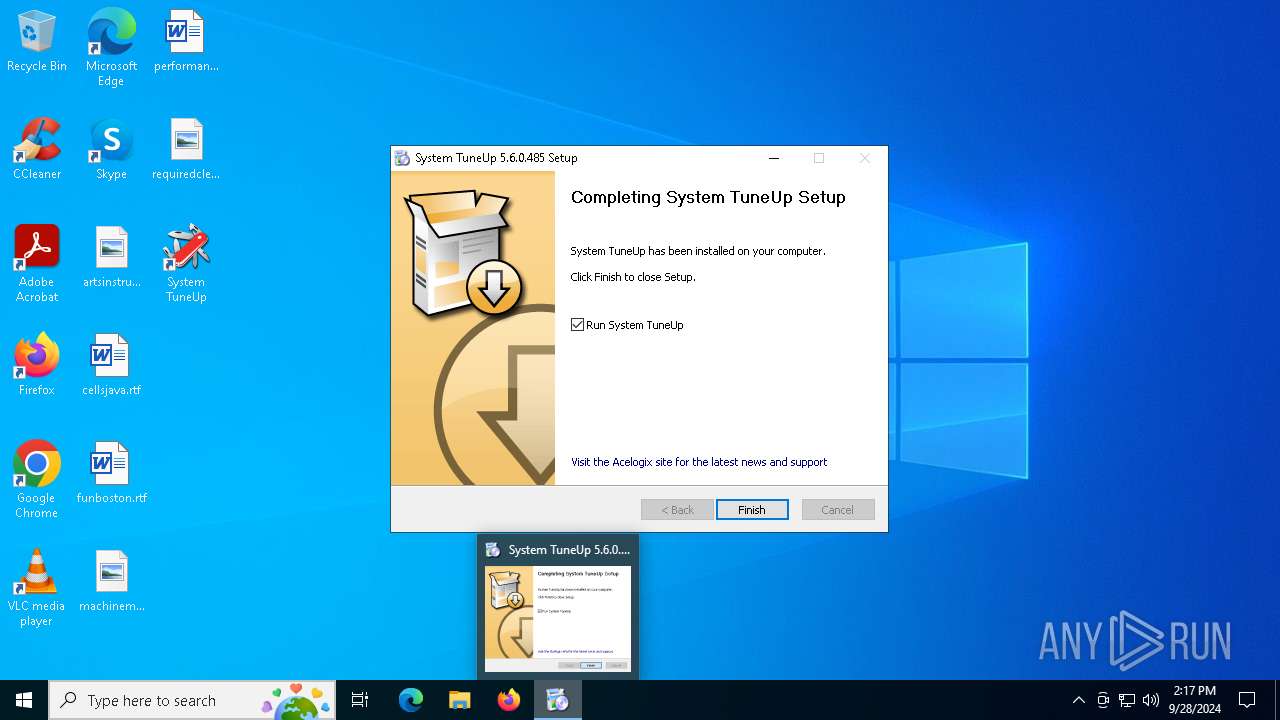Click the taskbar search box
The image size is (1280, 720).
point(192,700)
